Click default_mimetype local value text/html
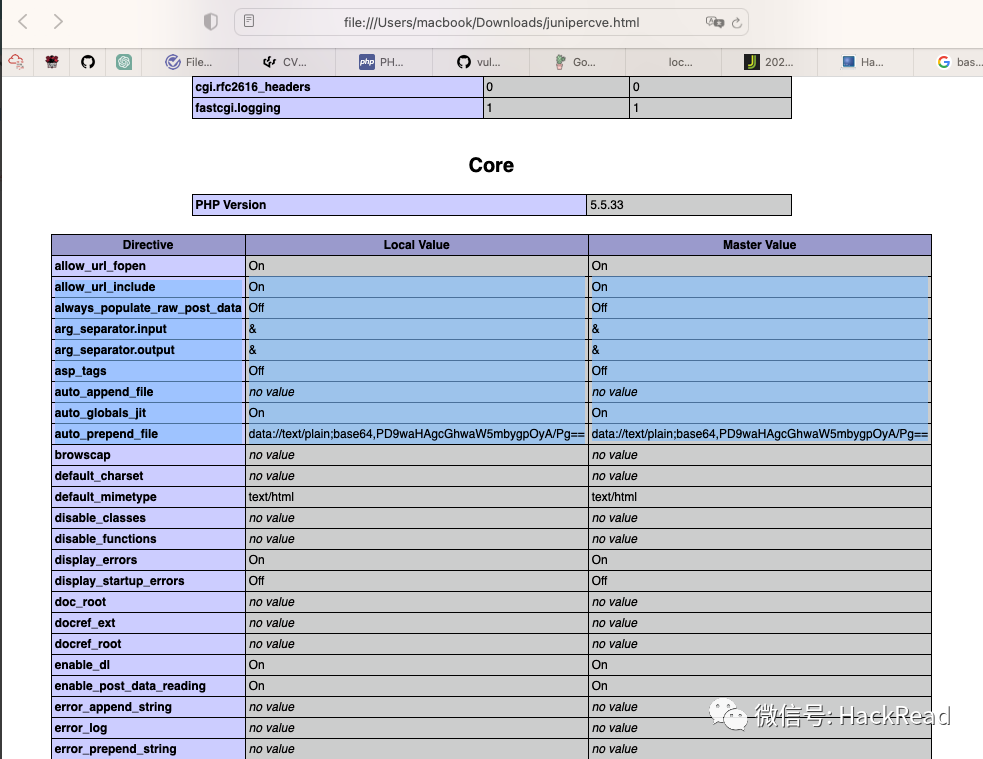This screenshot has height=759, width=983. pos(271,497)
